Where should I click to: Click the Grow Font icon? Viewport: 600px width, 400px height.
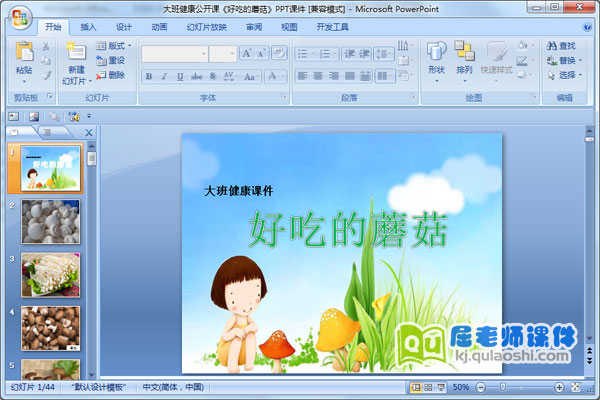coord(247,53)
